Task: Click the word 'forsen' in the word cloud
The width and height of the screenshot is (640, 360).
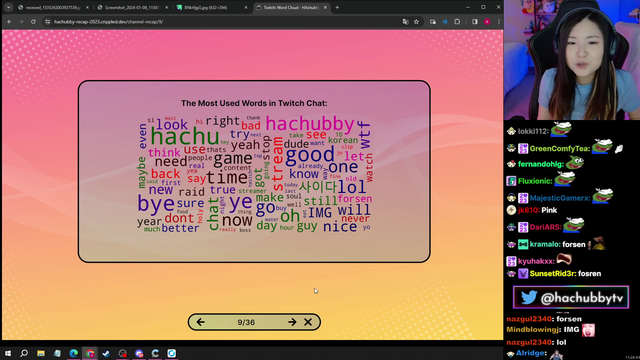Action: pyautogui.click(x=355, y=199)
